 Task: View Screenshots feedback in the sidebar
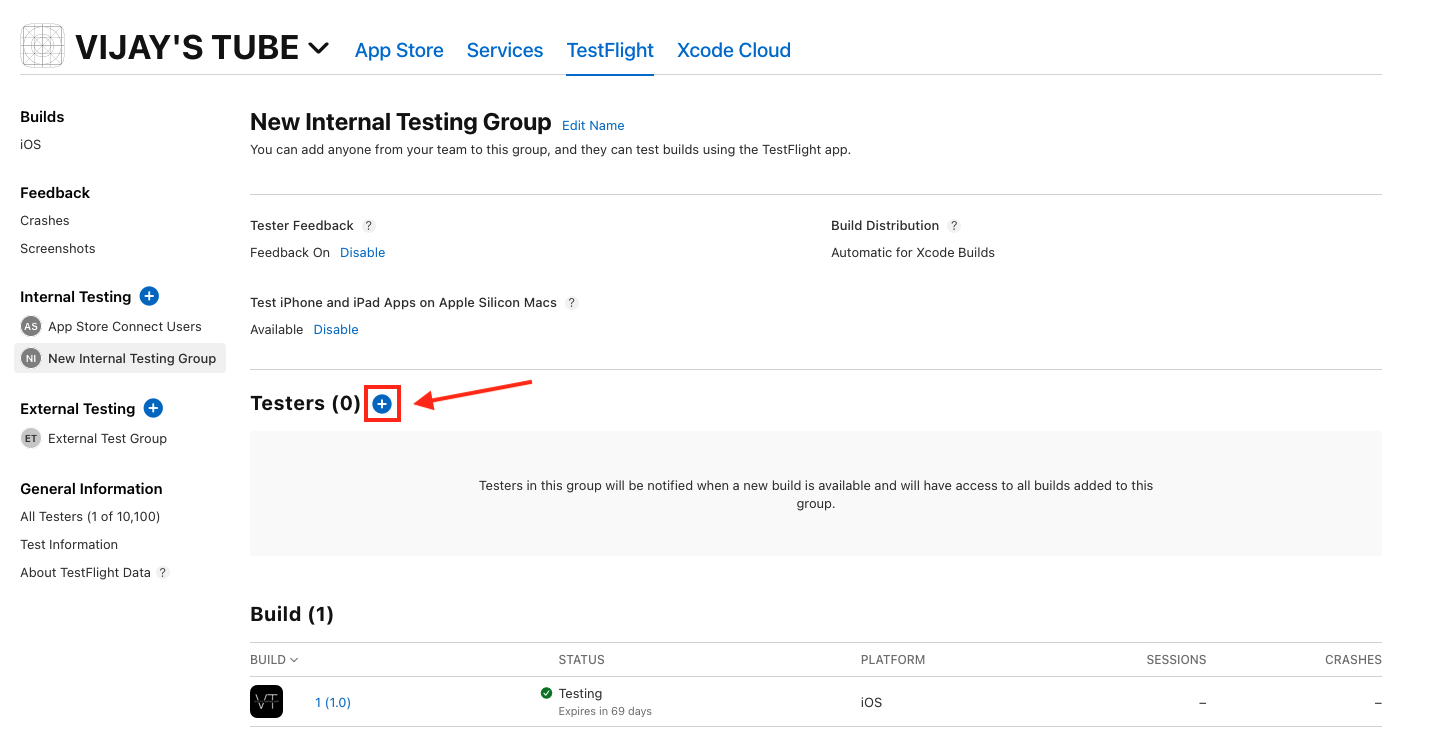pos(58,248)
